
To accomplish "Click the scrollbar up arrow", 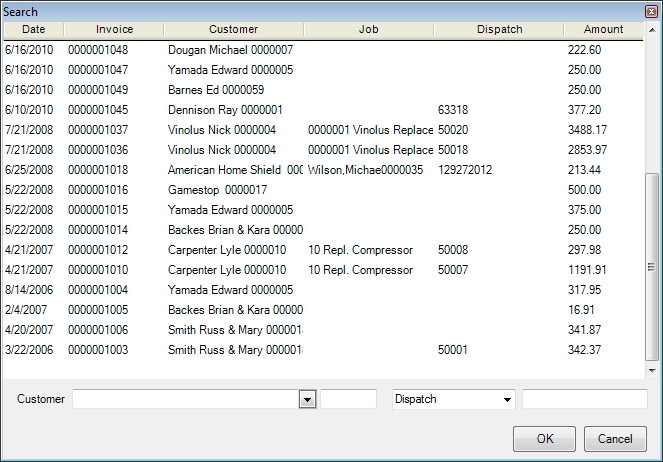I will [x=652, y=30].
